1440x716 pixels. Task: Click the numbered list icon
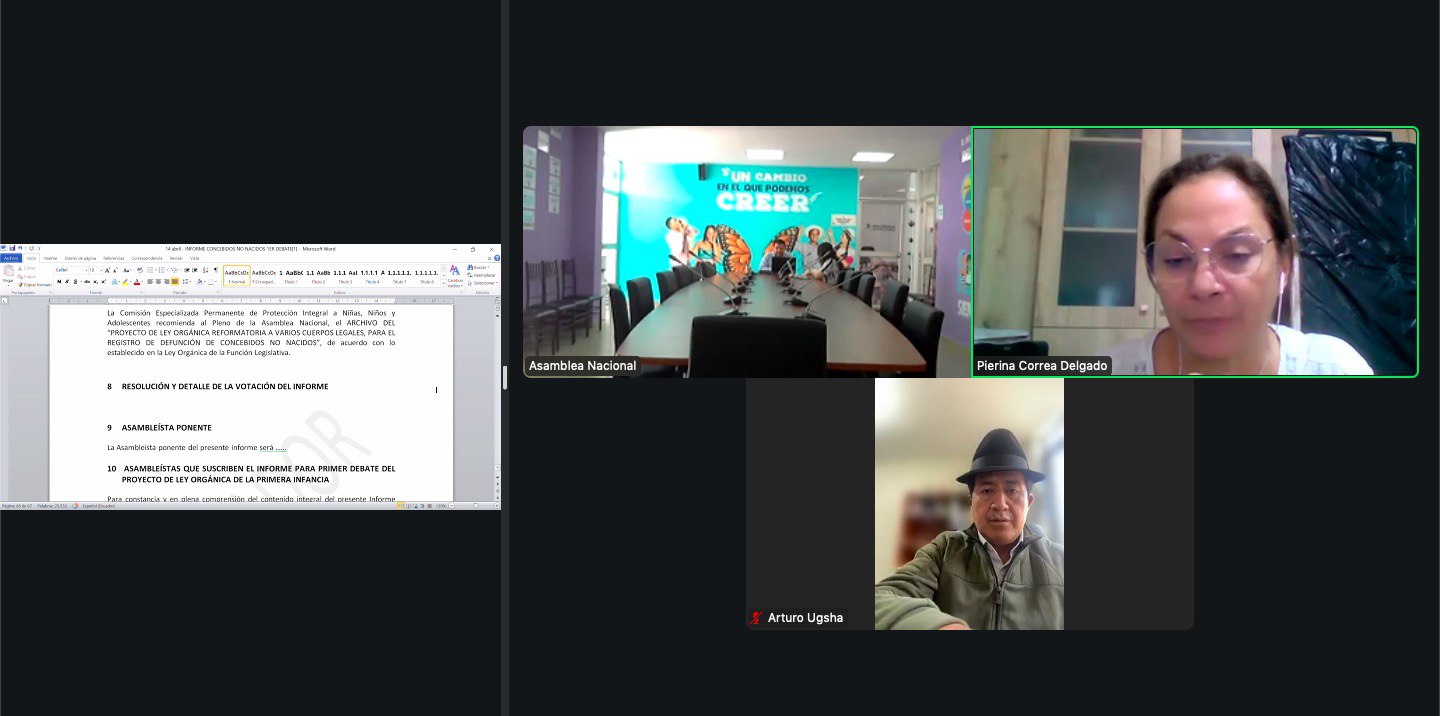162,270
